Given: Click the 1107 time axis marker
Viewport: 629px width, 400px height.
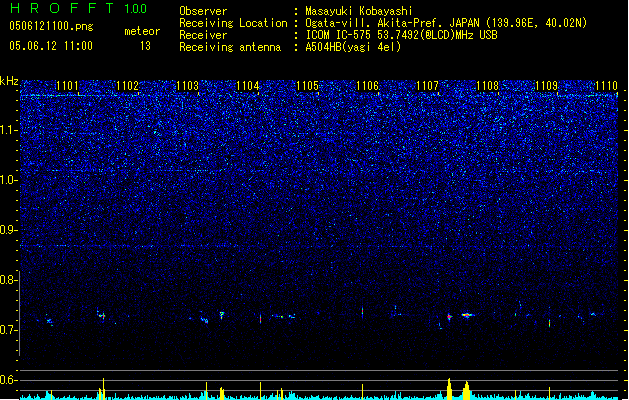Looking at the screenshot, I should (x=428, y=86).
